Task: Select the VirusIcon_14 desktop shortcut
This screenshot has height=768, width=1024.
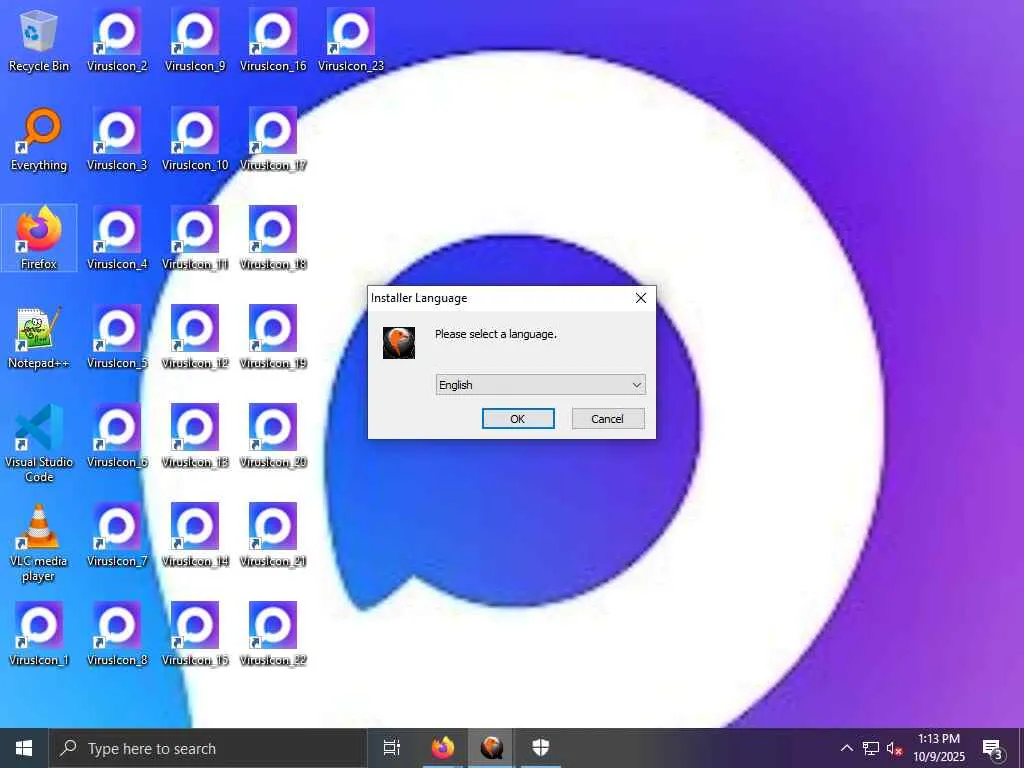Action: click(195, 536)
